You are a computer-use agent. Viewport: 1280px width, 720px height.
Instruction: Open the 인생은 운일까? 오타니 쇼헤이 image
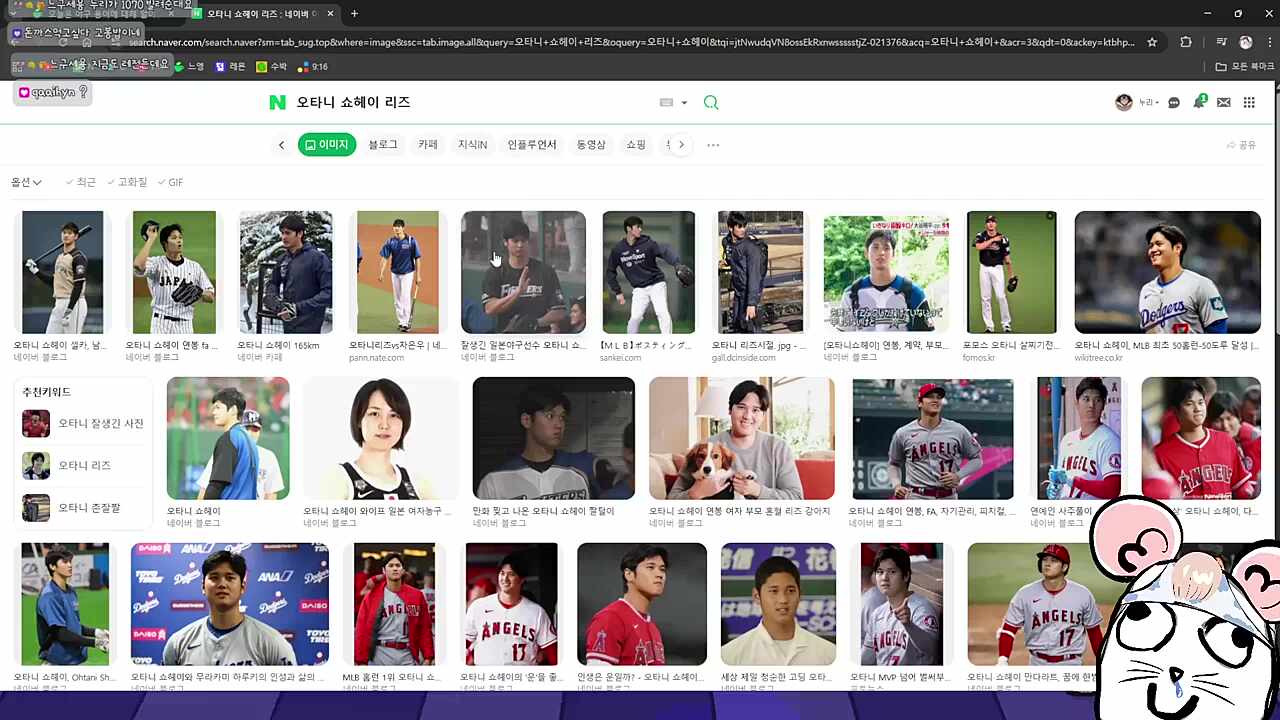pyautogui.click(x=642, y=604)
